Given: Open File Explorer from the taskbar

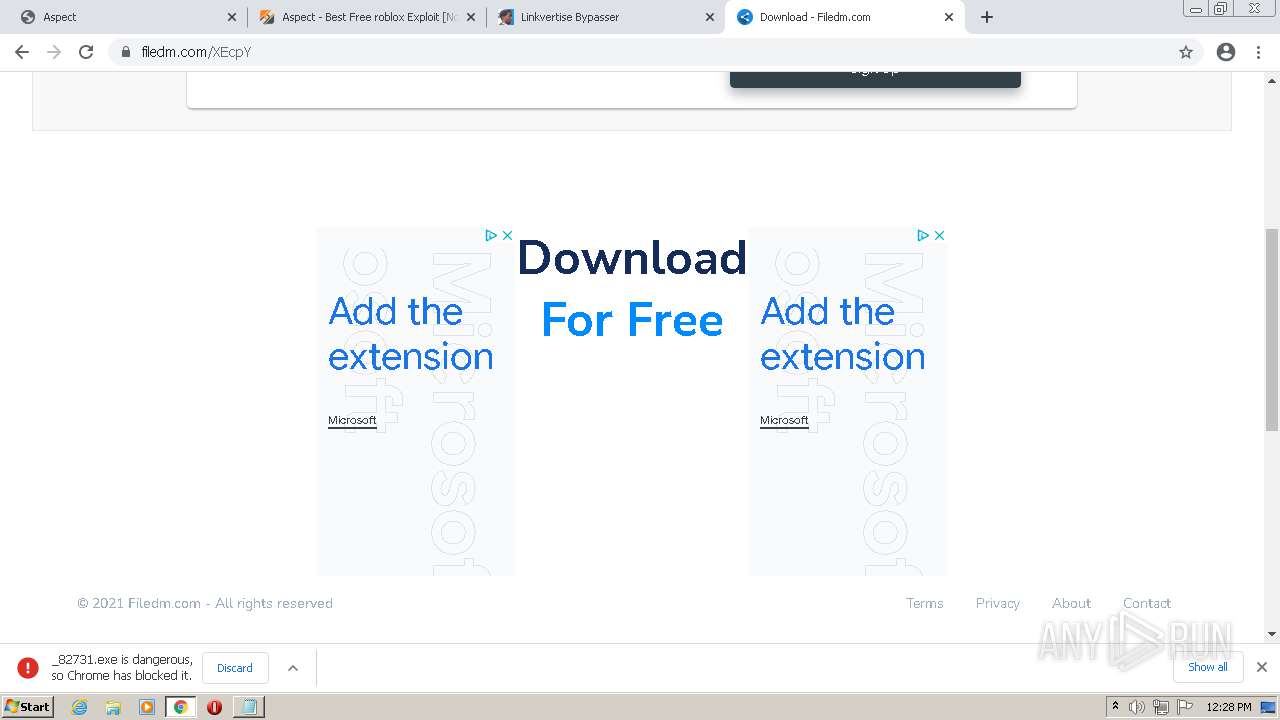Looking at the screenshot, I should click(113, 707).
